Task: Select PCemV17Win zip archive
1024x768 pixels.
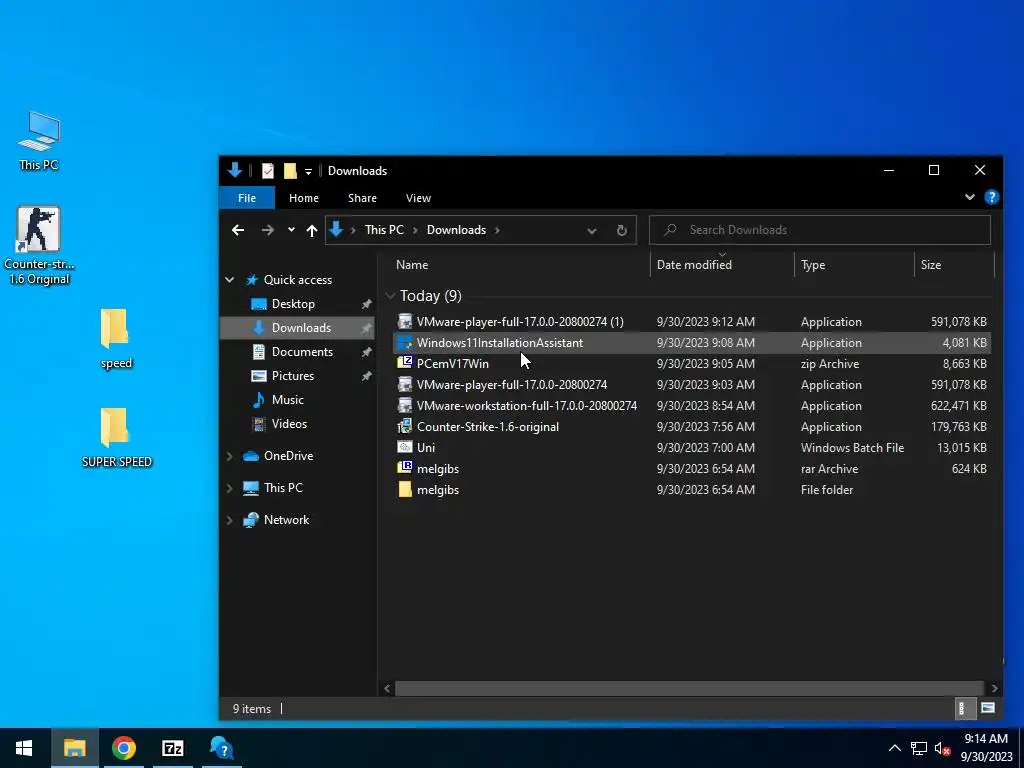Action: pyautogui.click(x=692, y=363)
